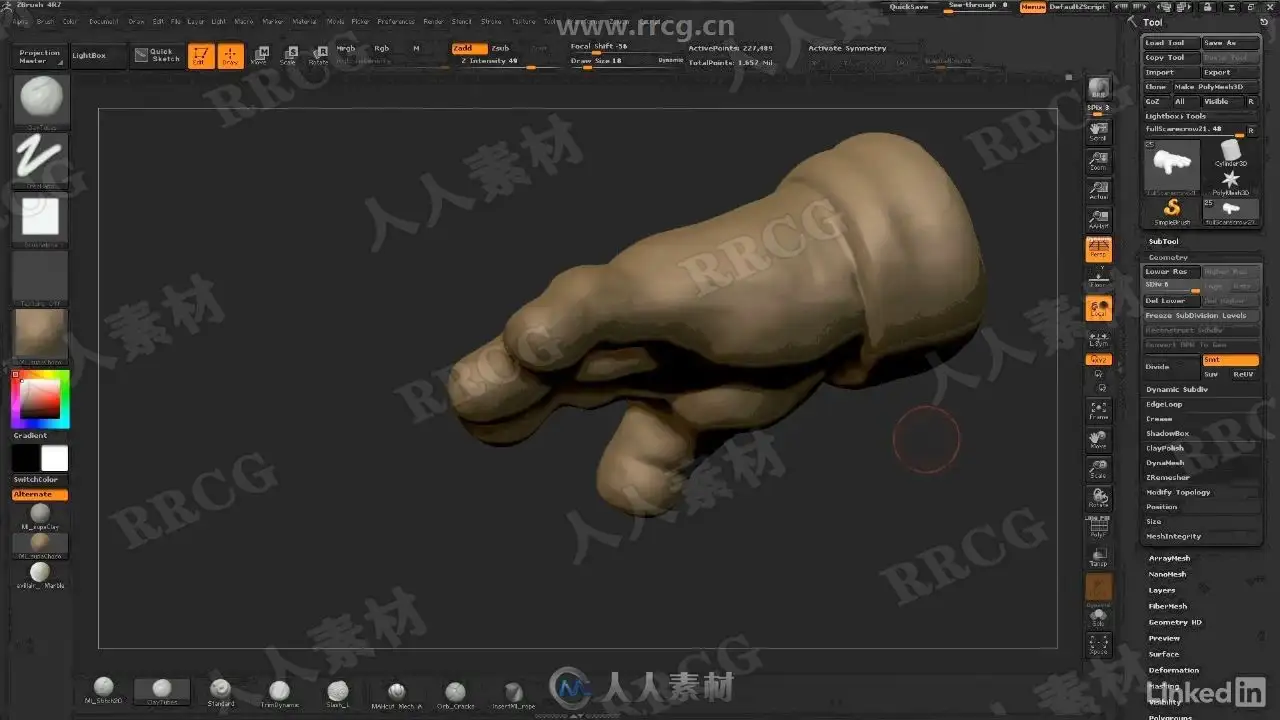Open the Texture menu
This screenshot has height=720, width=1280.
(x=523, y=21)
